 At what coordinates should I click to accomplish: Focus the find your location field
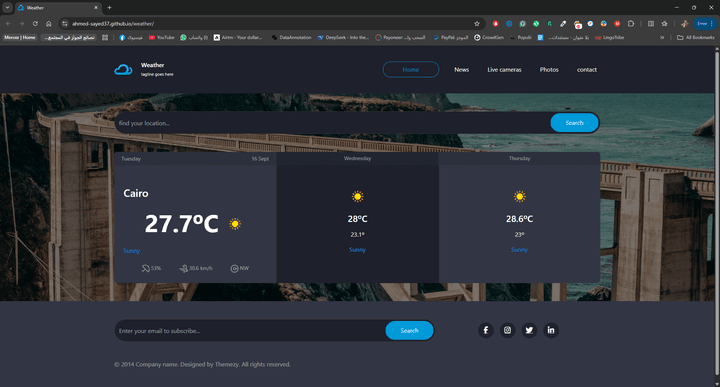pos(332,123)
